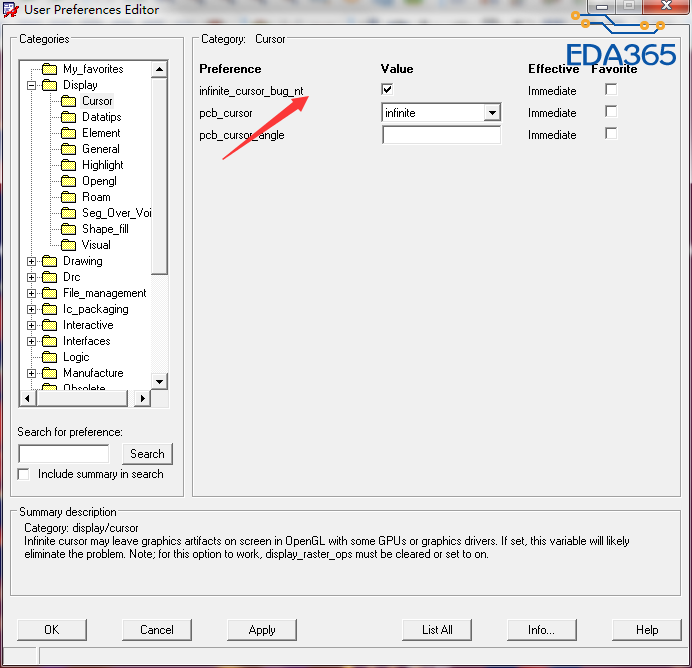Select the Cursor tree item label
Viewport: 692px width, 668px height.
pos(97,101)
